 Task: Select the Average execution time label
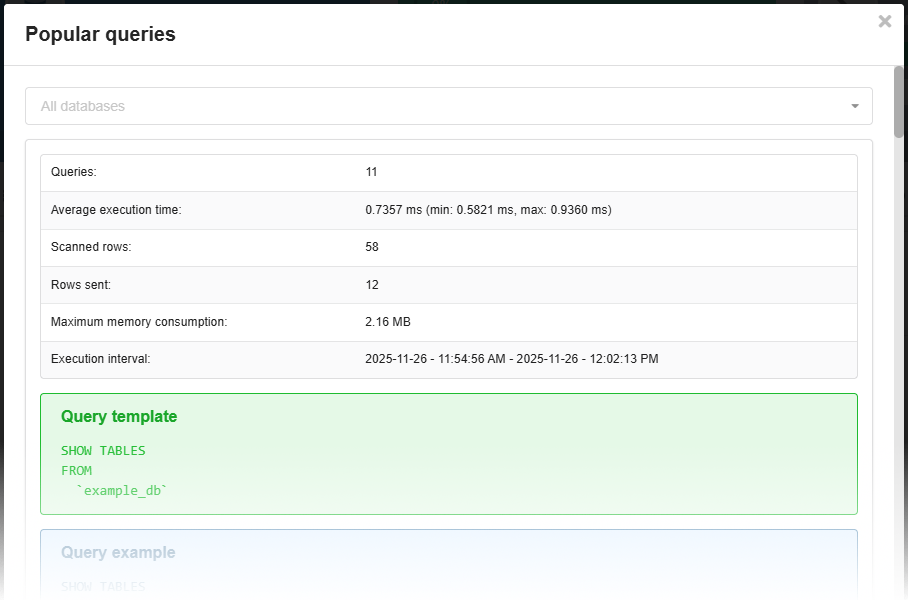(x=116, y=210)
